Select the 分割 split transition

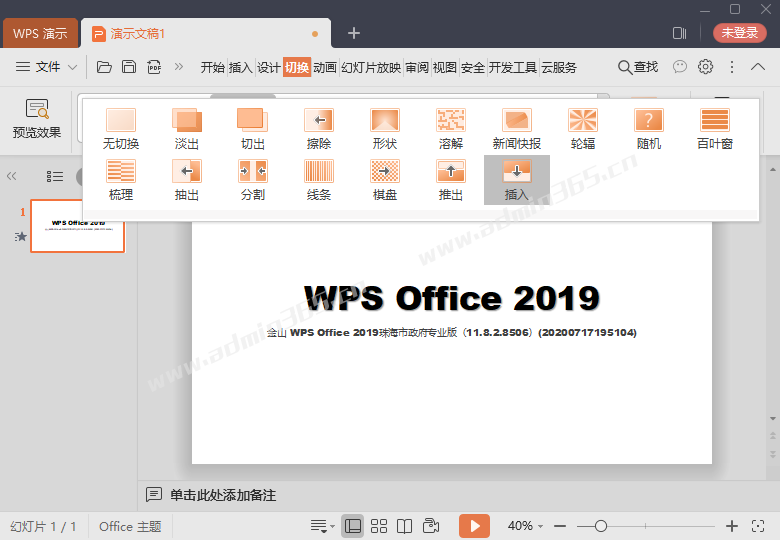click(x=253, y=180)
